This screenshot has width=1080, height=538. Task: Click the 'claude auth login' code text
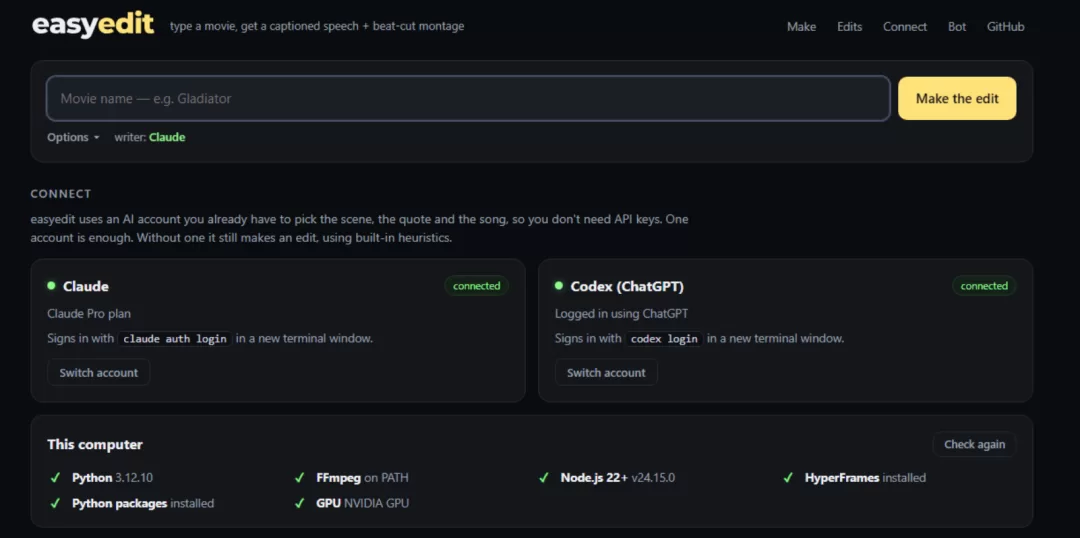coord(175,339)
